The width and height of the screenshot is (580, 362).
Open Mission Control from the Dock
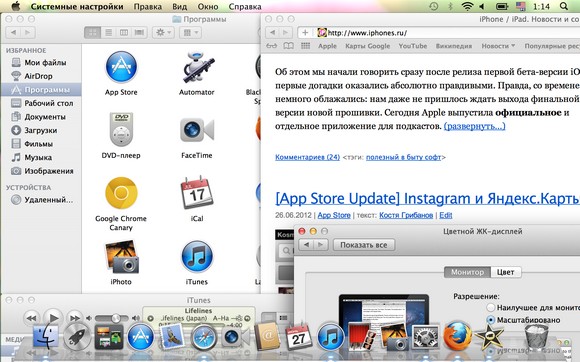coord(109,337)
